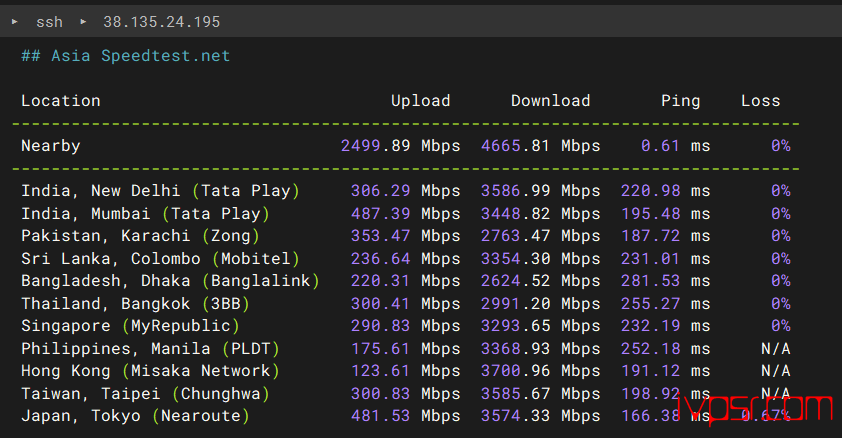Screen dimensions: 842x438
Task: Click Hong Kong upload 123.61 Mbps
Action: click(x=405, y=371)
